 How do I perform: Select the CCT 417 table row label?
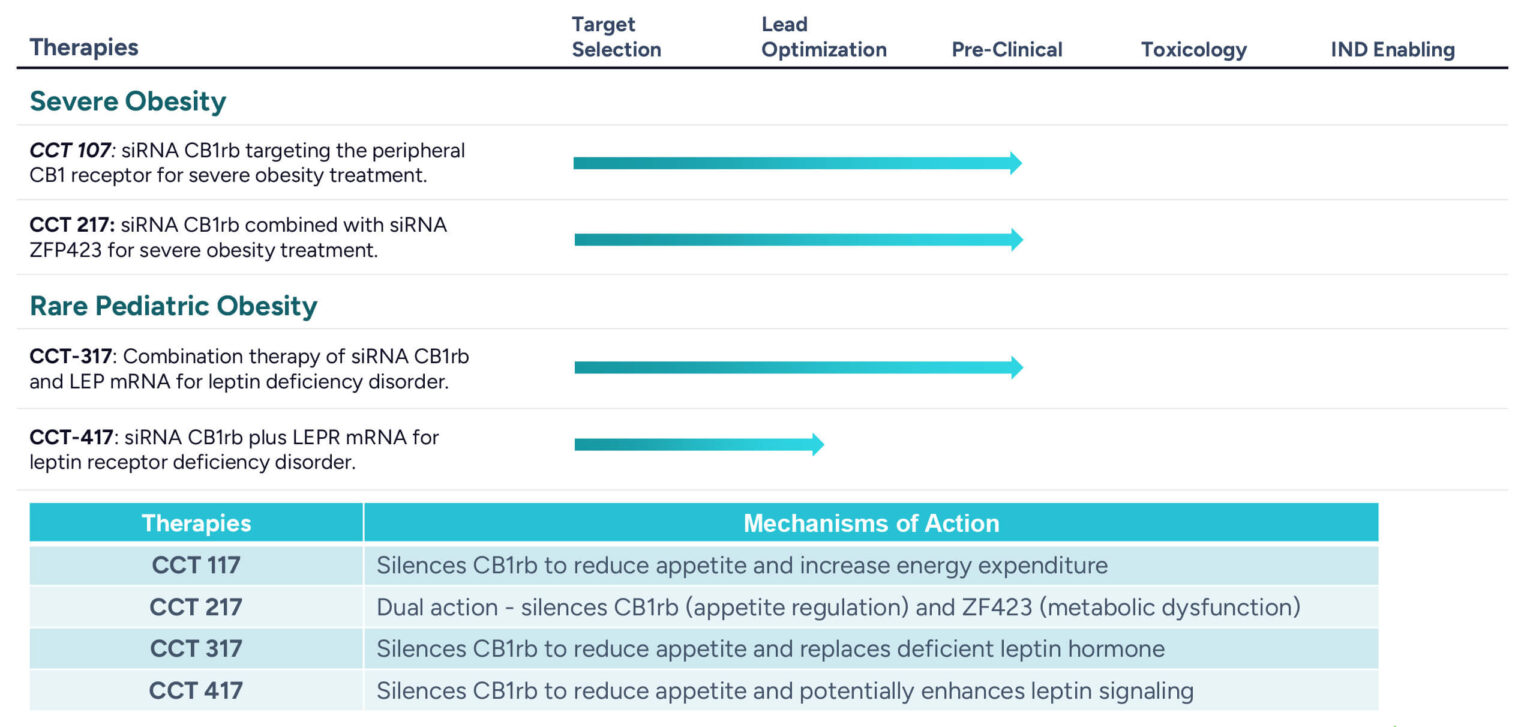tap(196, 691)
